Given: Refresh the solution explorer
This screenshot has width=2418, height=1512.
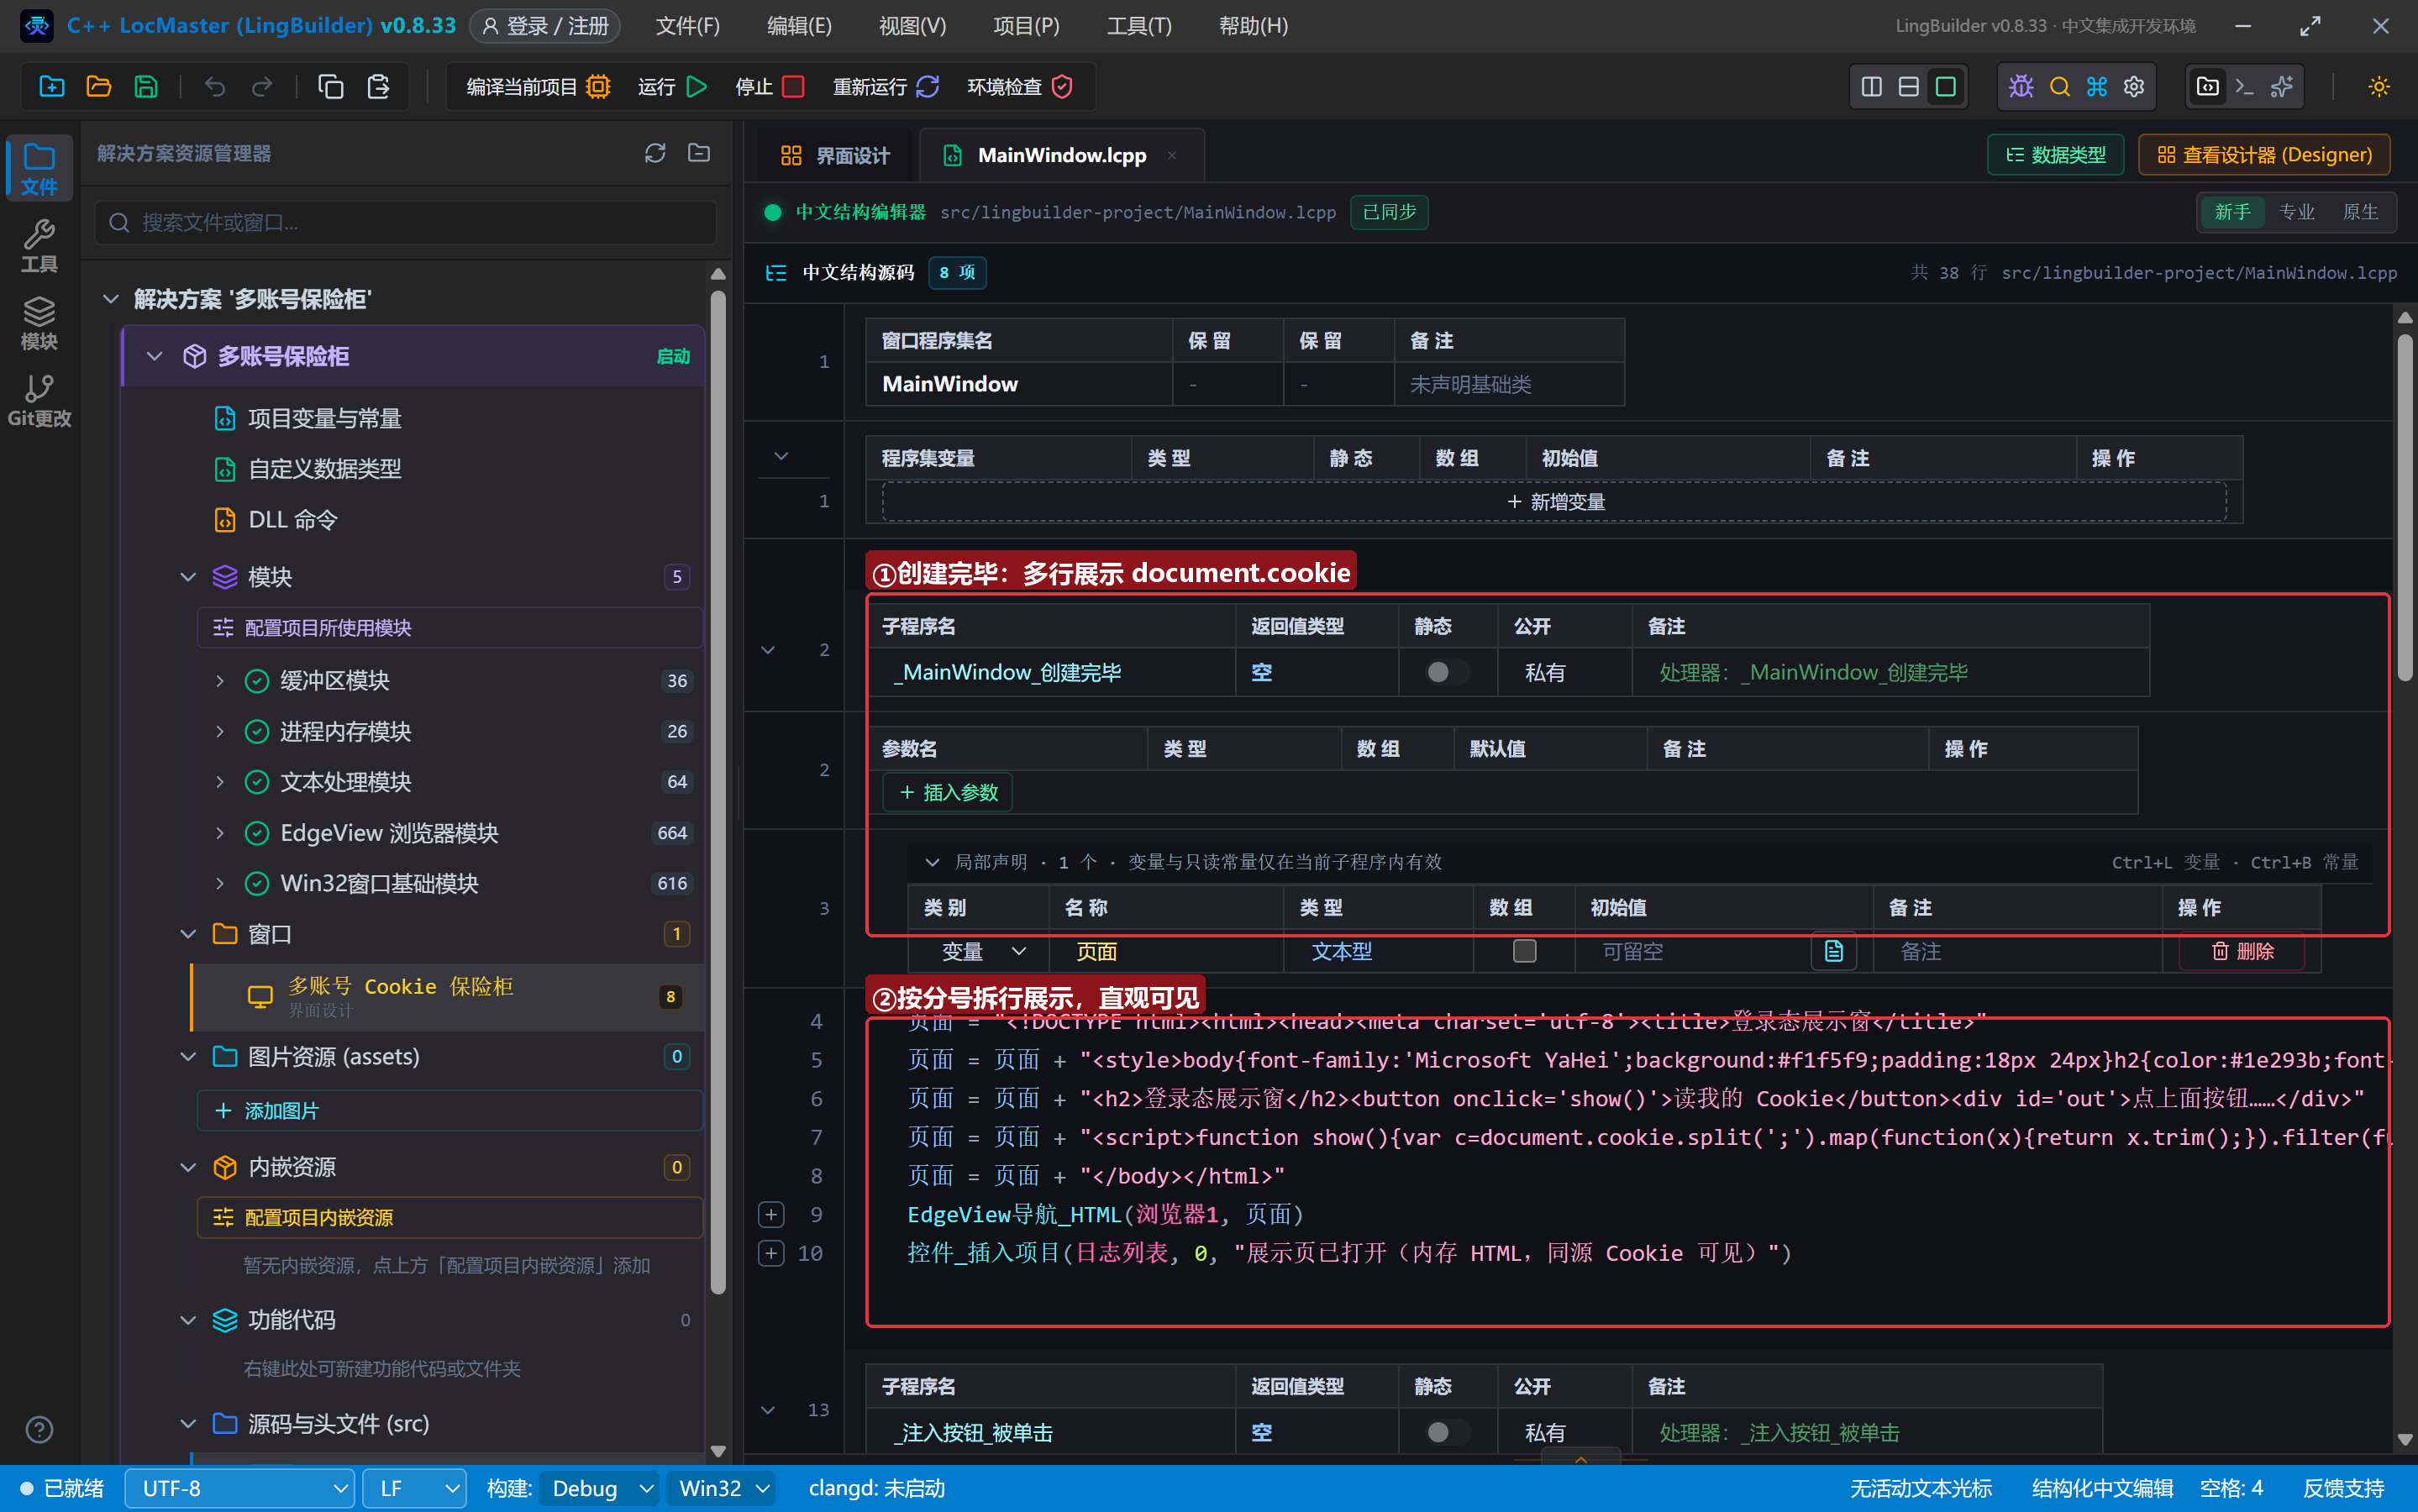Looking at the screenshot, I should 655,153.
